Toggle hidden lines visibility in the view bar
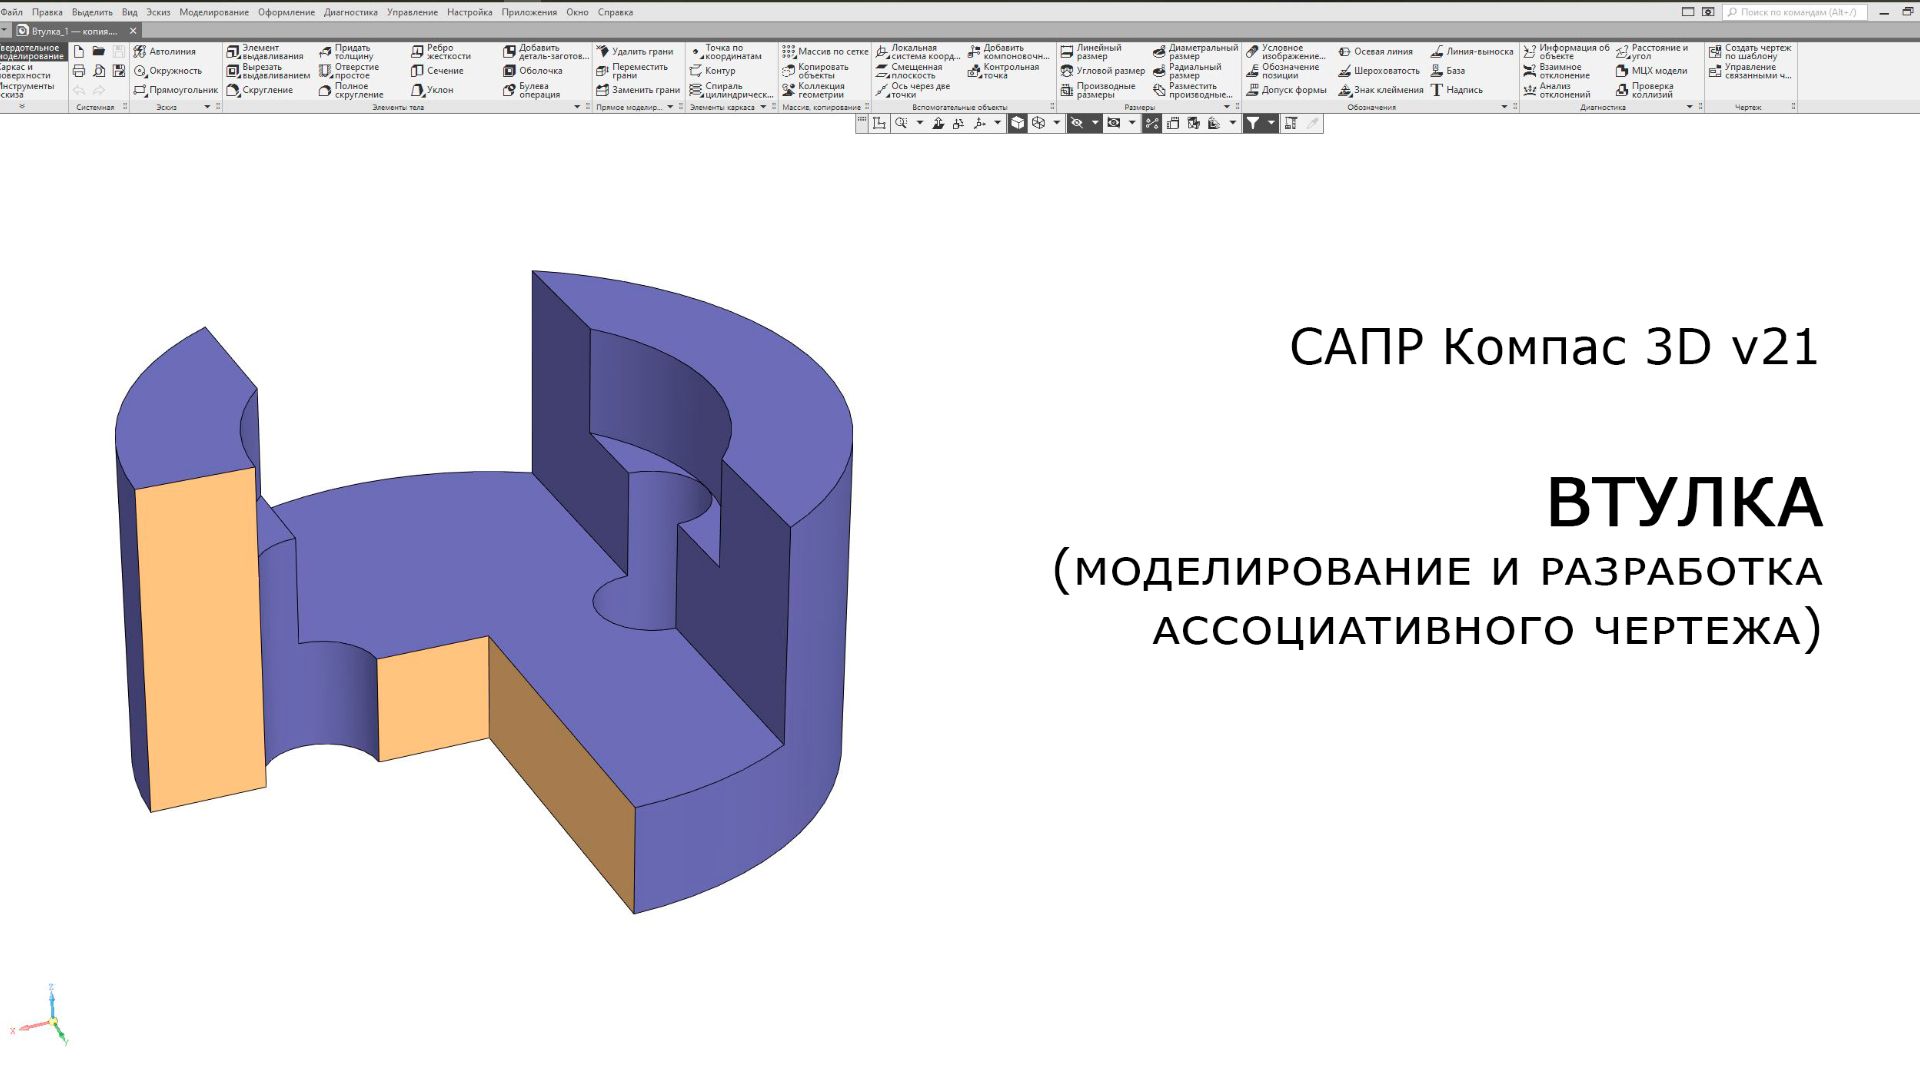Viewport: 1920px width, 1078px height. pyautogui.click(x=1077, y=124)
